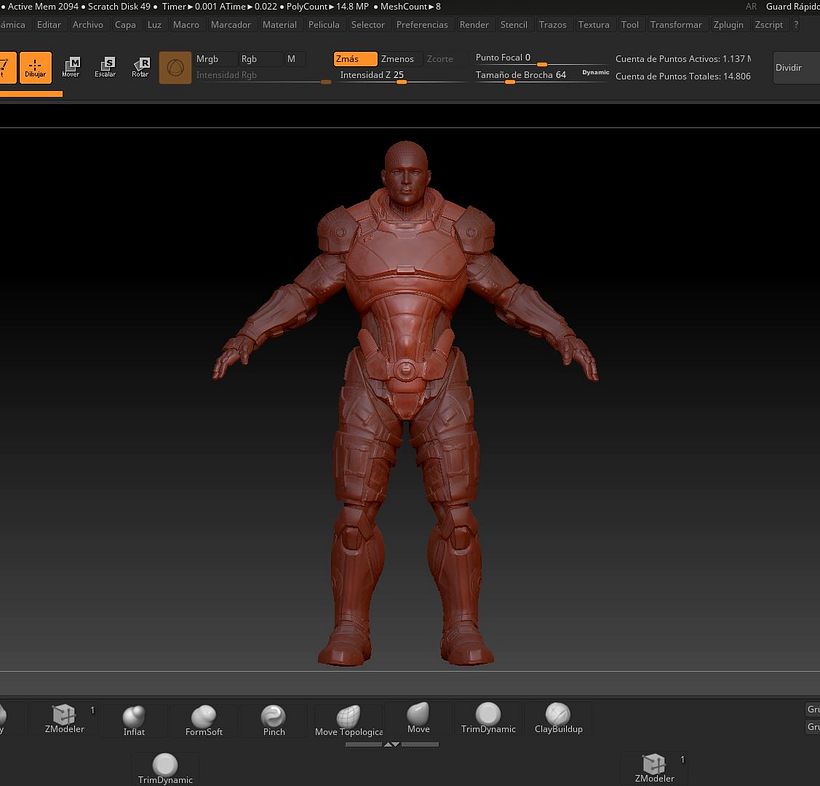Viewport: 820px width, 786px height.
Task: Click the Active Mem 2094 status text
Action: [43, 7]
